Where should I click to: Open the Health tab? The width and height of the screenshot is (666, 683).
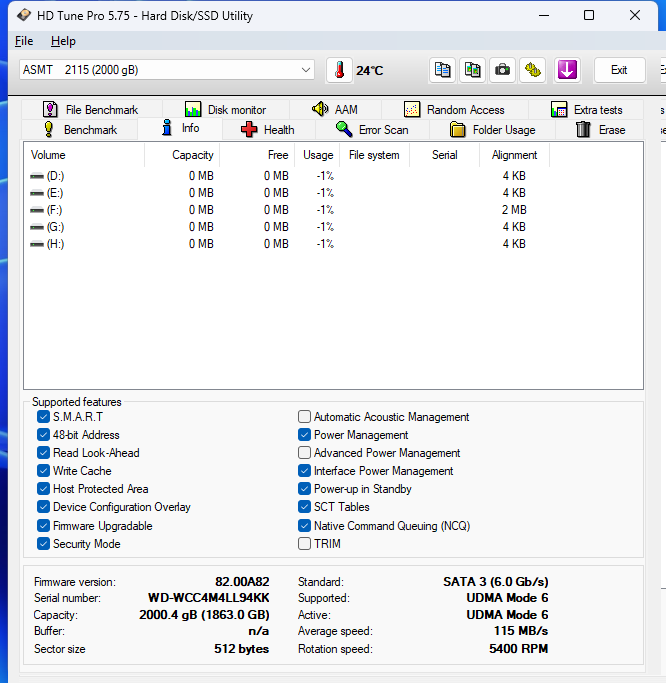(x=268, y=130)
